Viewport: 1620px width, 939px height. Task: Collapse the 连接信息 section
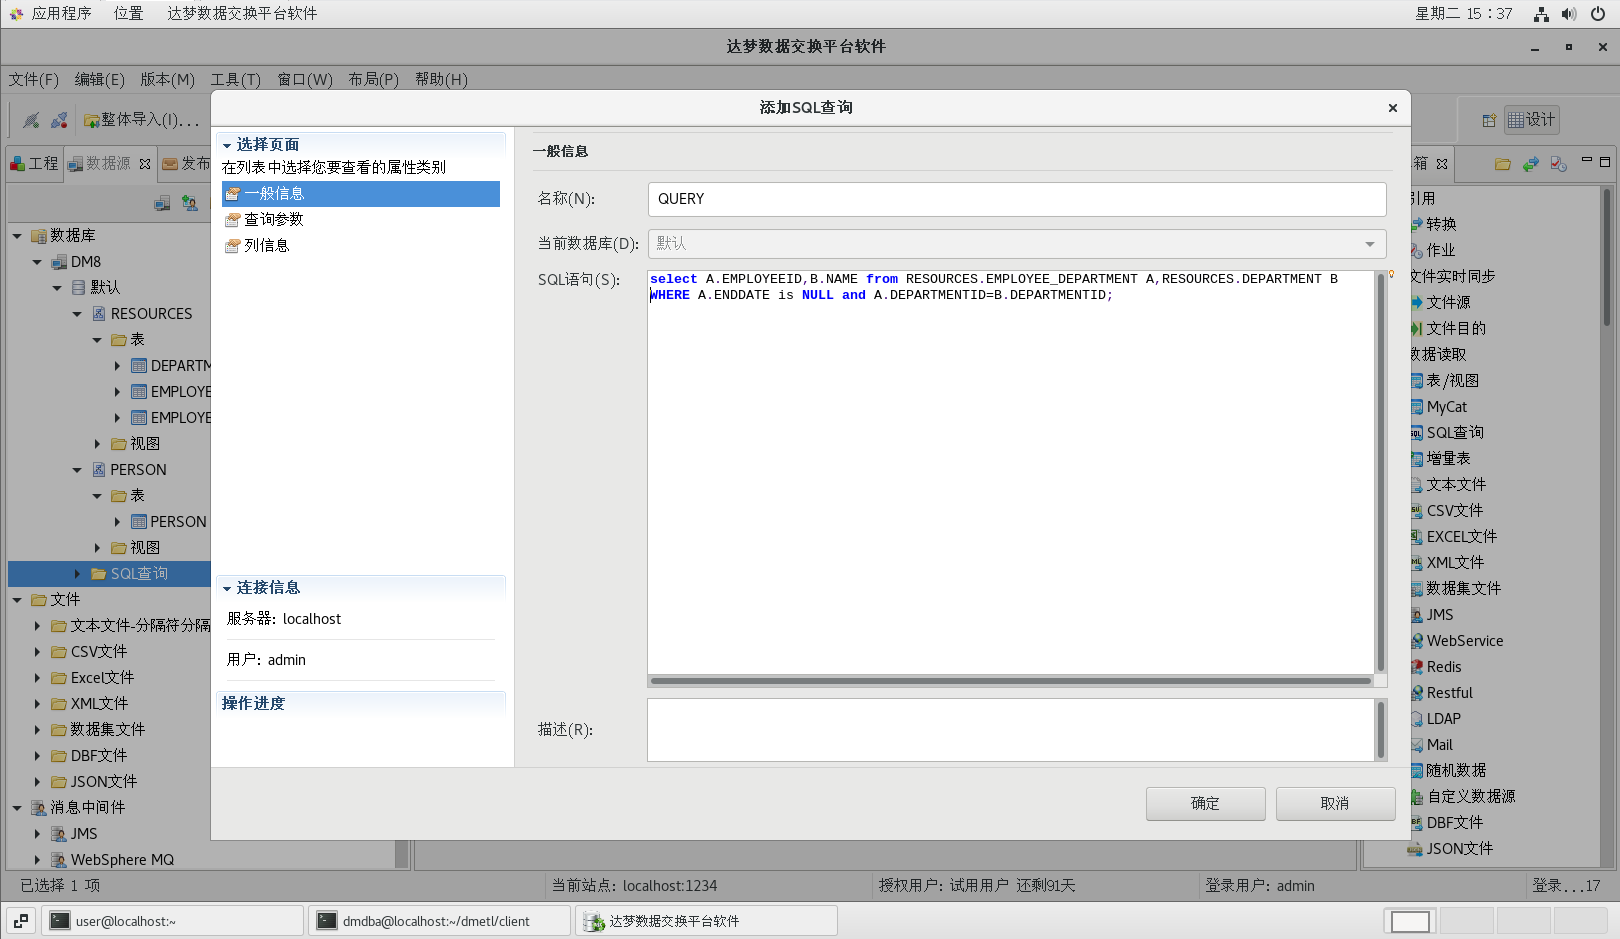click(x=227, y=589)
